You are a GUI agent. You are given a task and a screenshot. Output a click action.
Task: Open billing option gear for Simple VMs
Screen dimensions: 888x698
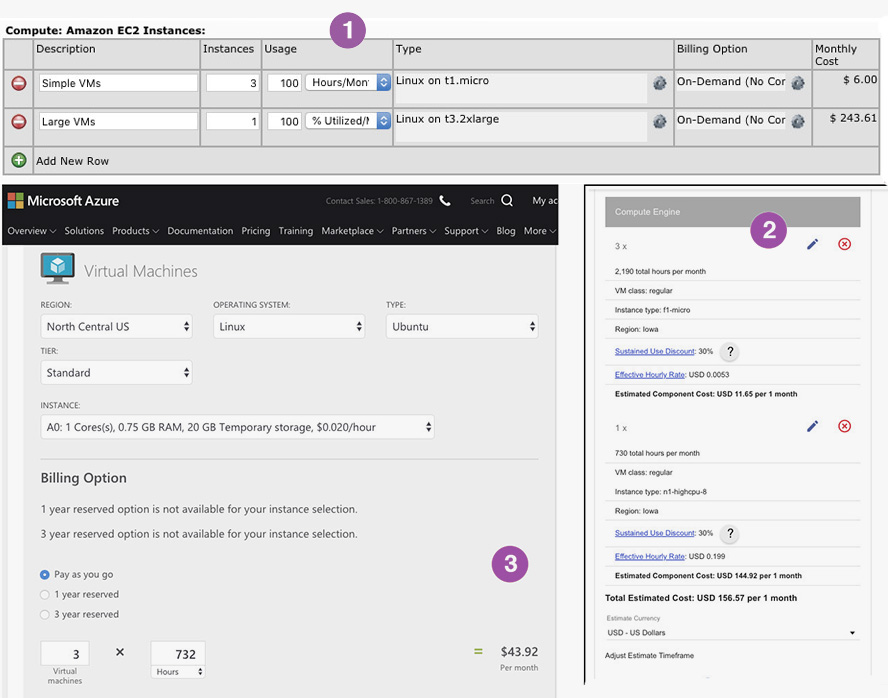(798, 83)
